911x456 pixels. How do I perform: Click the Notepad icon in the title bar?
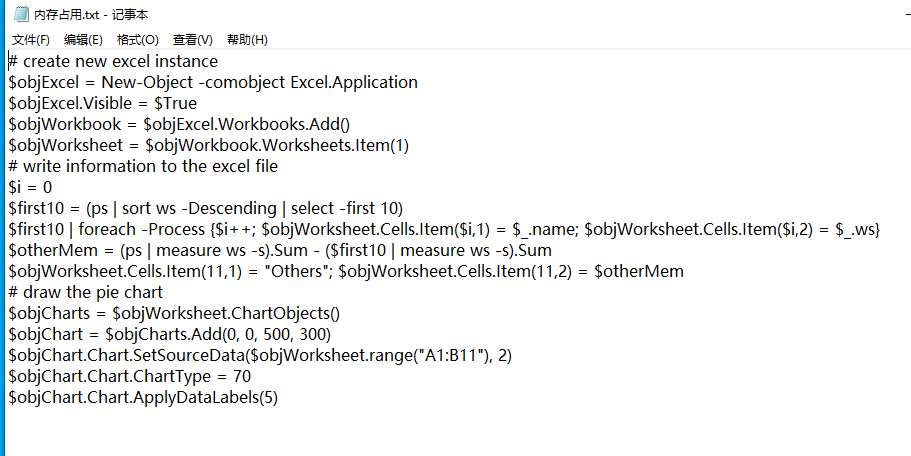(x=20, y=13)
